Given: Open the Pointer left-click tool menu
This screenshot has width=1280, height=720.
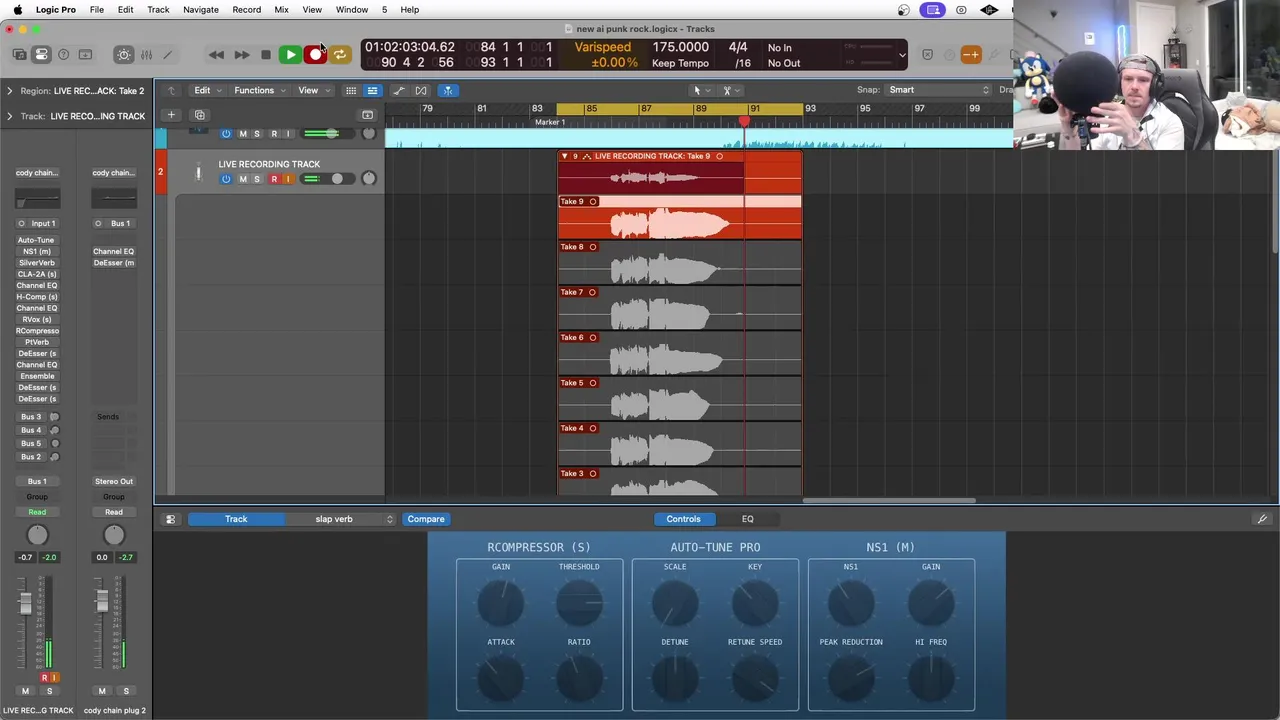Looking at the screenshot, I should click(700, 91).
